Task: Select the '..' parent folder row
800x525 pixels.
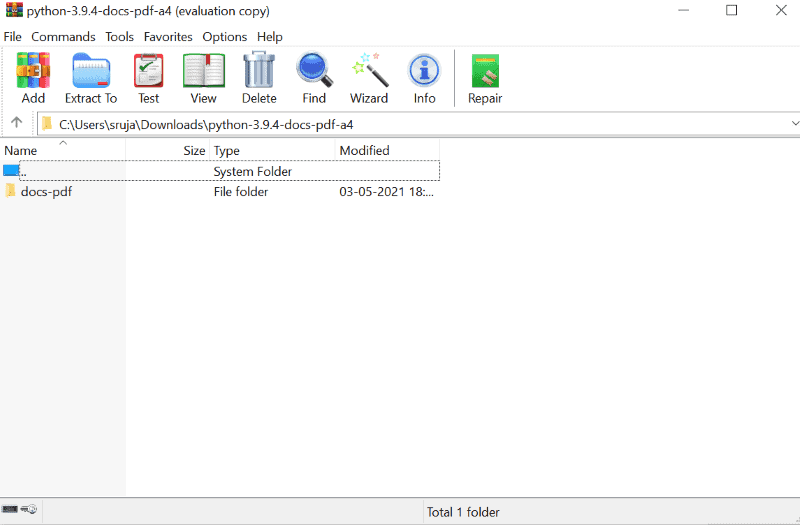Action: click(220, 171)
